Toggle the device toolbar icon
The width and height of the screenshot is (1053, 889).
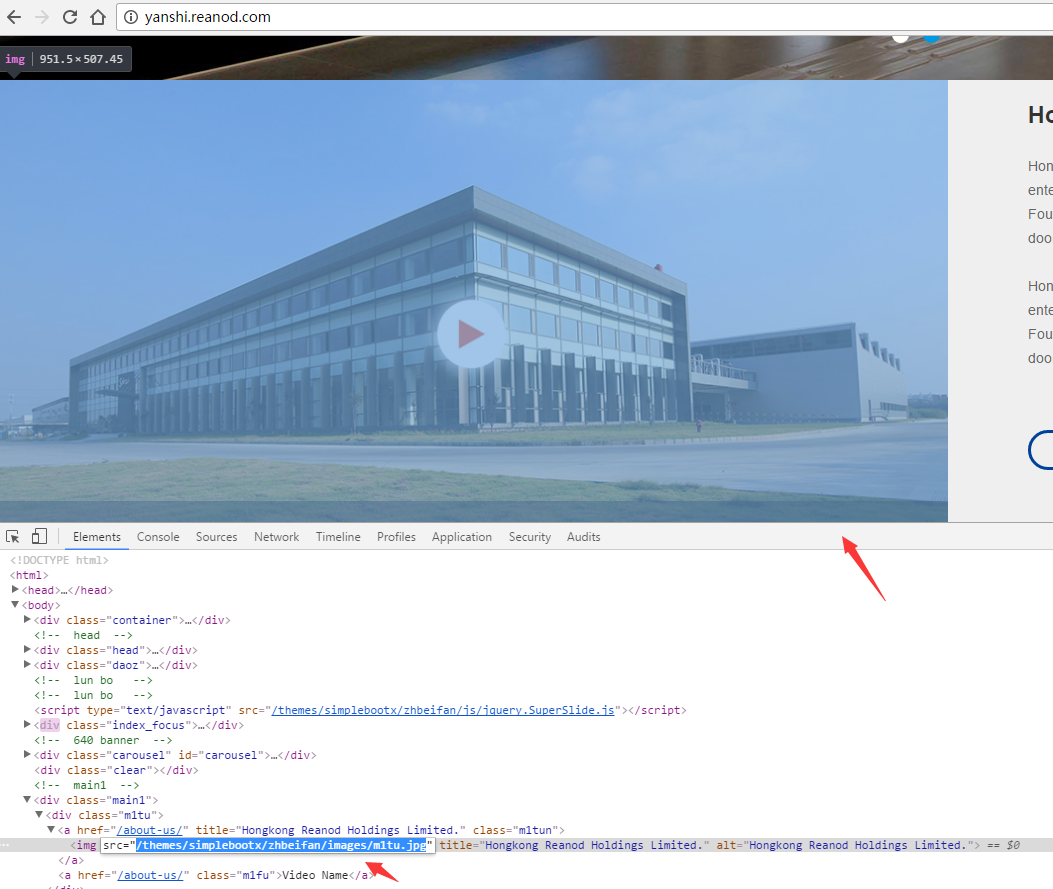click(x=40, y=536)
